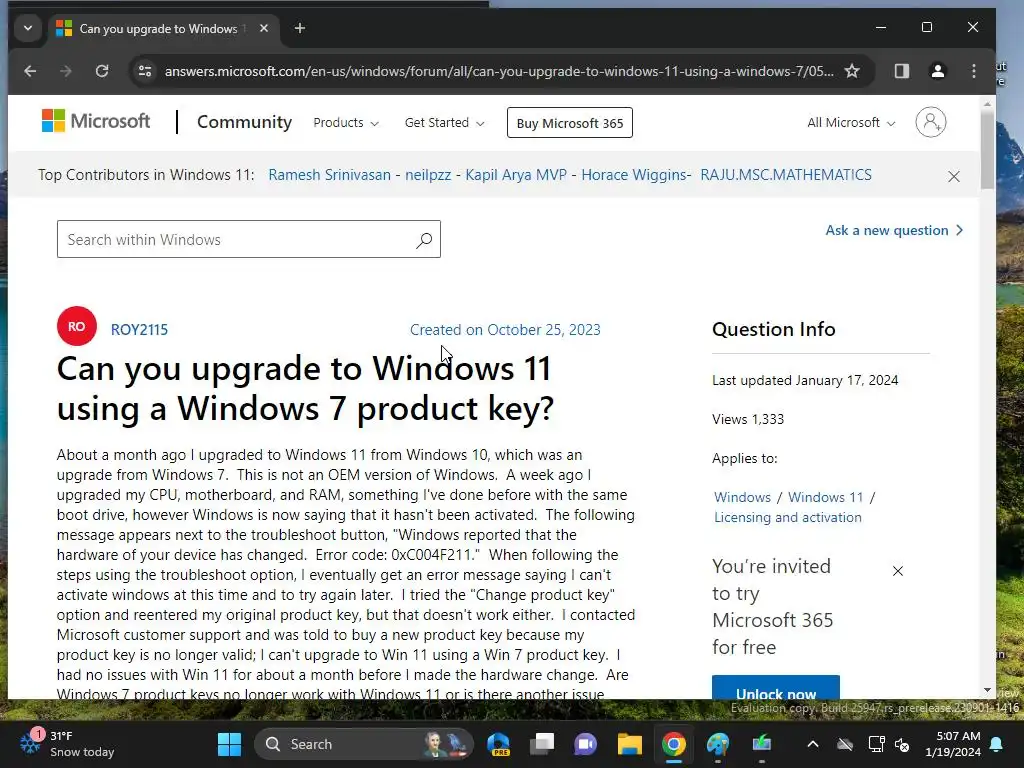Click Ask a new question link
The height and width of the screenshot is (768, 1024).
pos(894,231)
